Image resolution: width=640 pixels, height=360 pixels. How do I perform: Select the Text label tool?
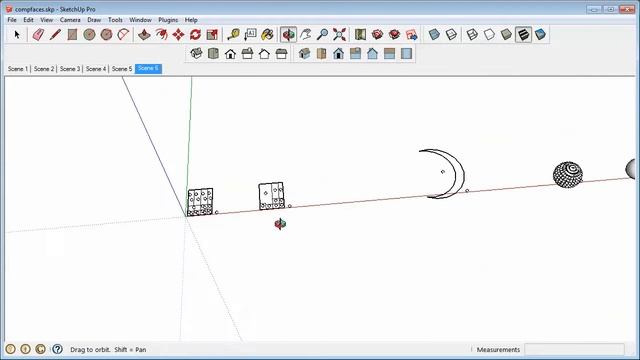pos(250,35)
